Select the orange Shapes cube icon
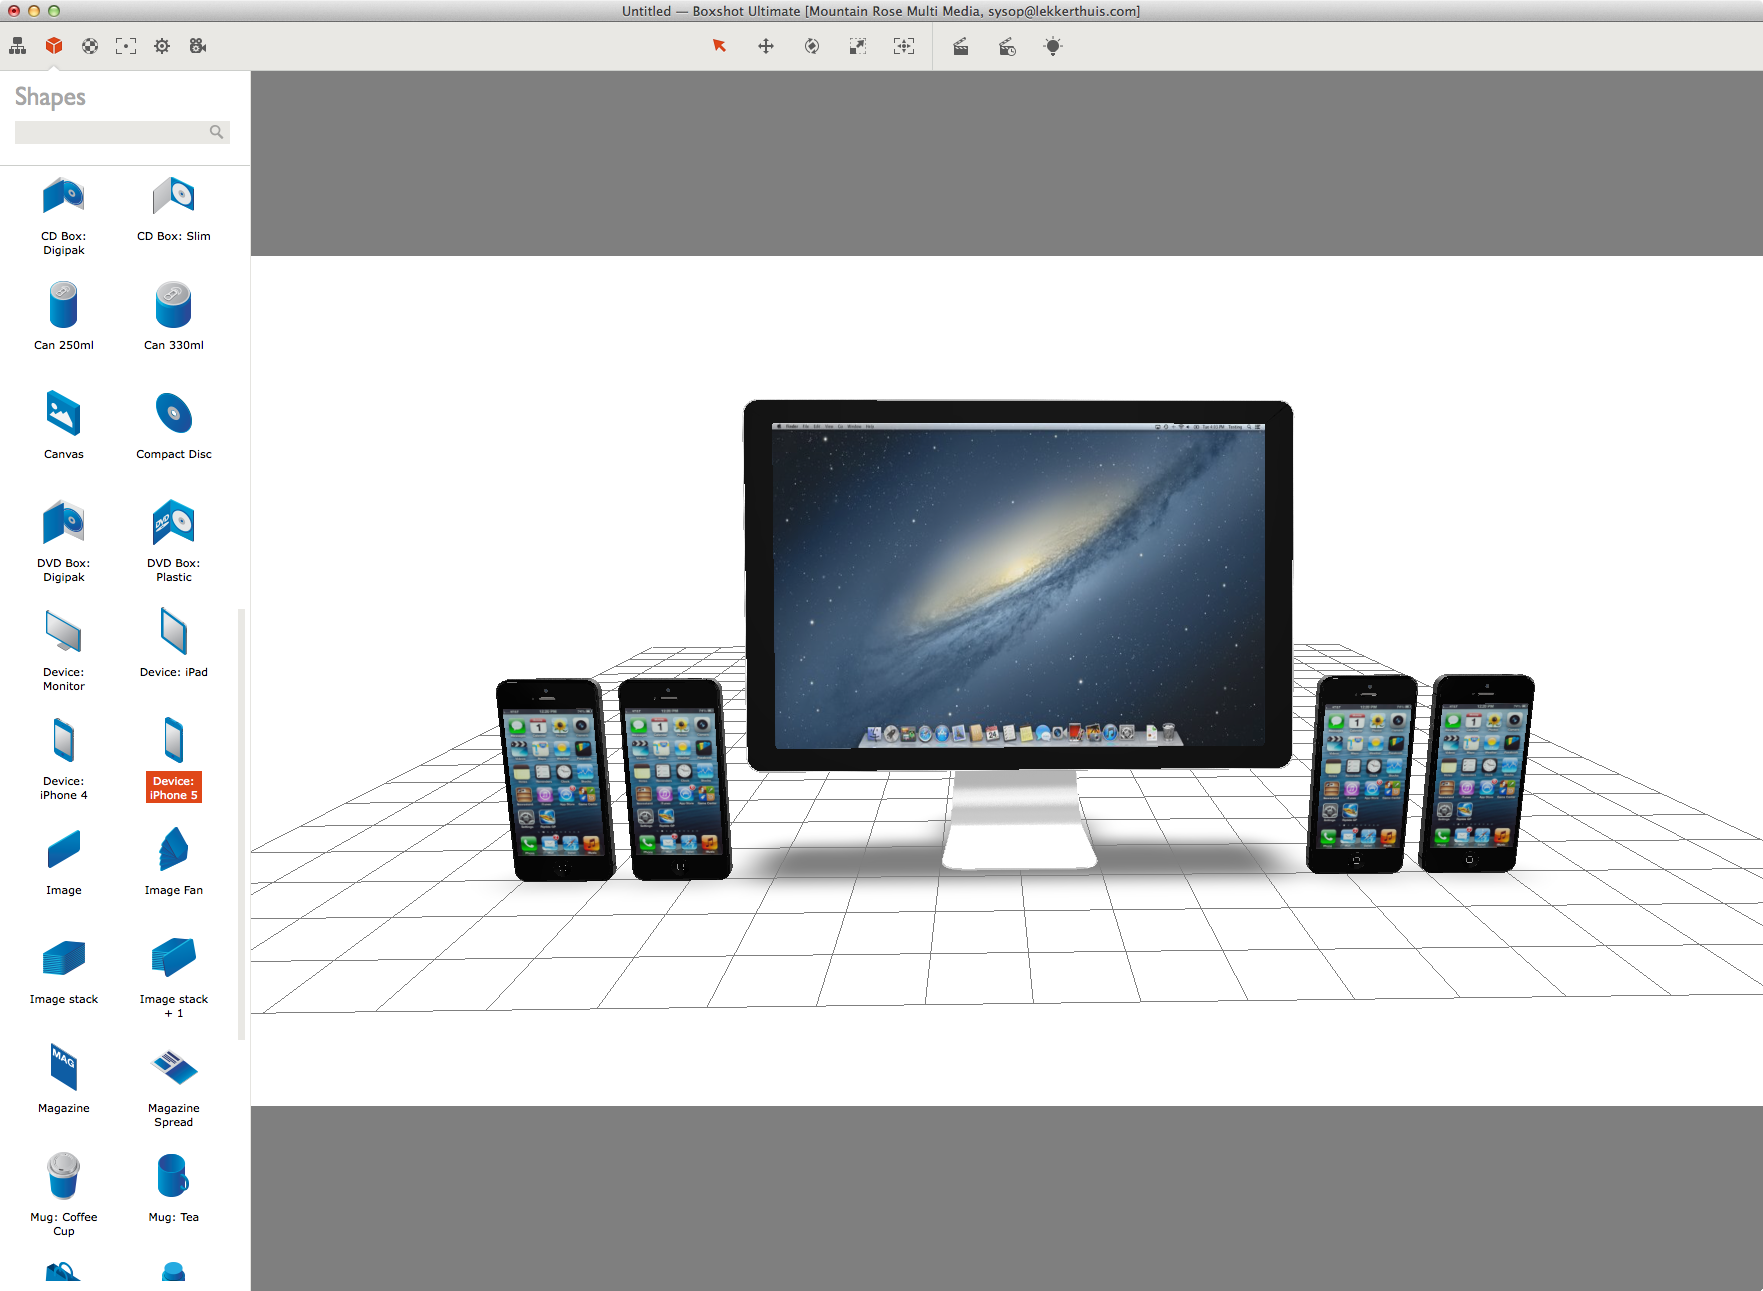 [54, 46]
